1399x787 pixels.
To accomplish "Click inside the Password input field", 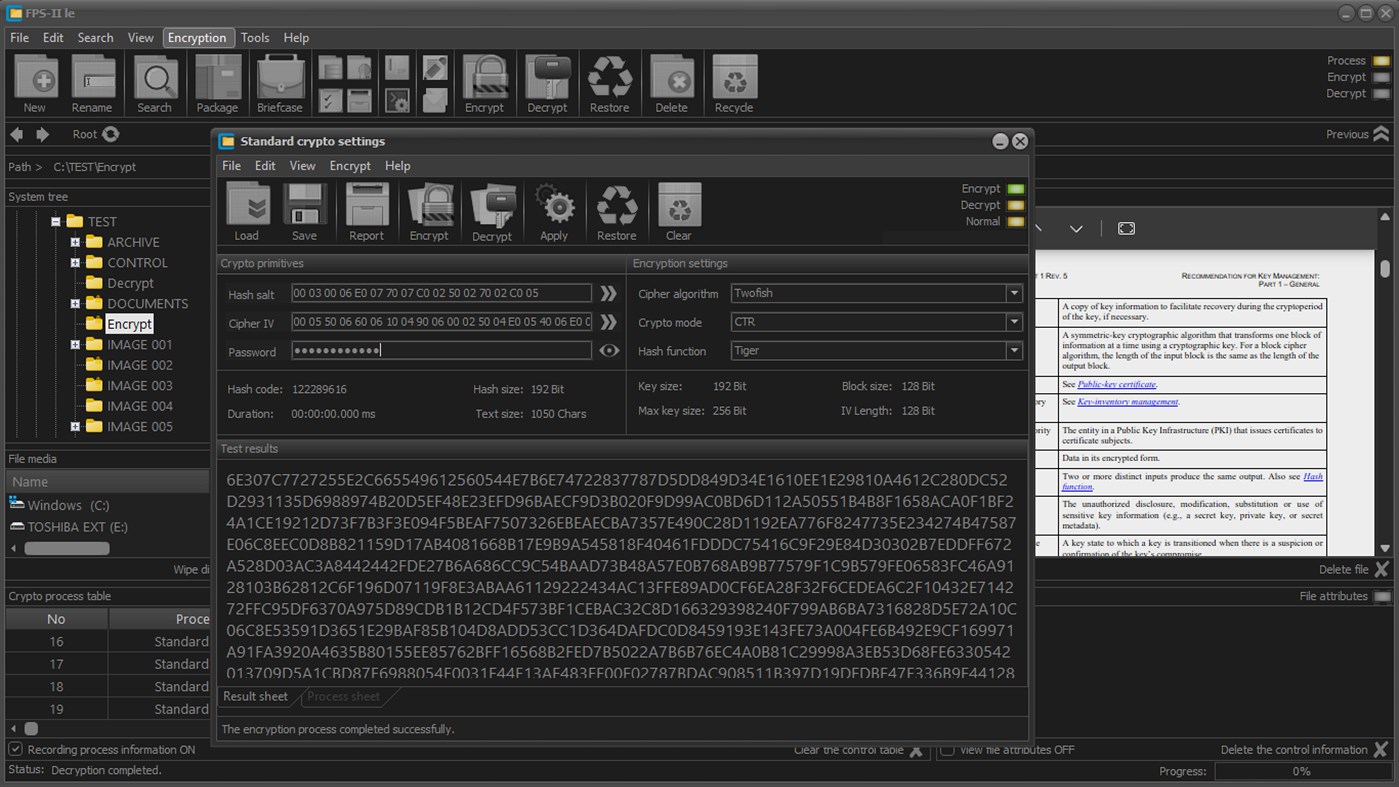I will click(x=440, y=350).
